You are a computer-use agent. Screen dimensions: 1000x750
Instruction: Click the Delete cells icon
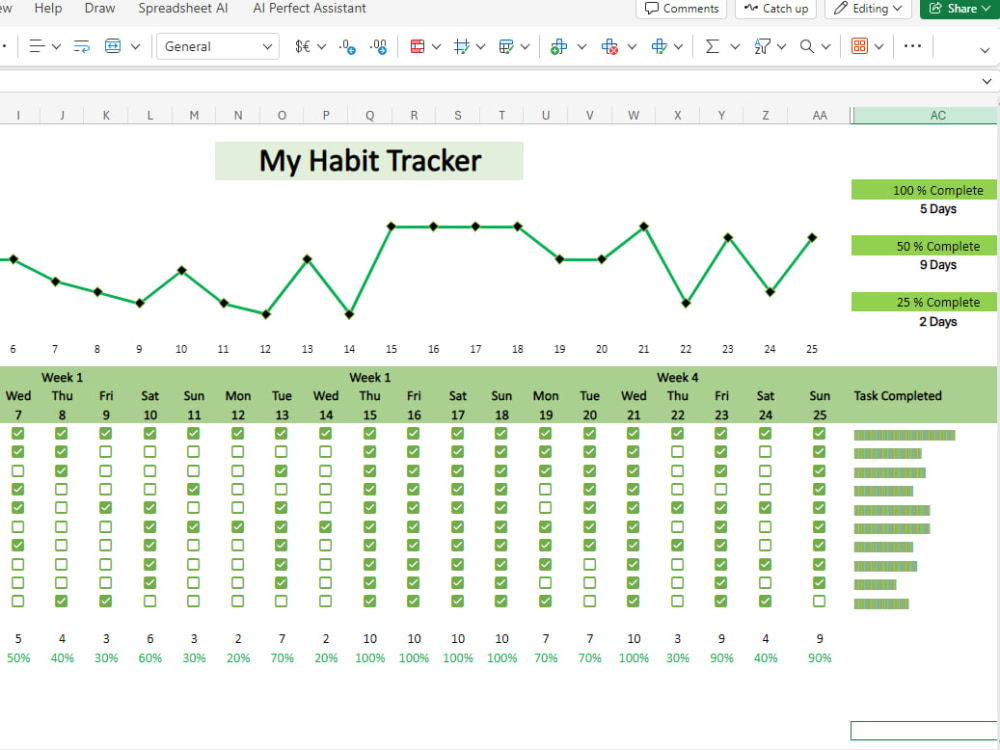point(609,47)
